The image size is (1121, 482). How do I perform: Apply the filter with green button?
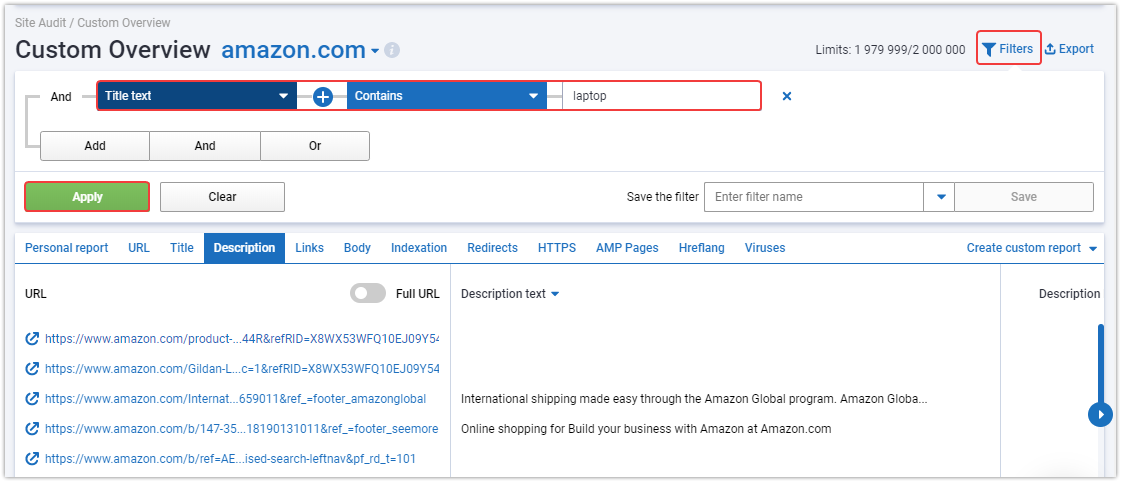[87, 197]
